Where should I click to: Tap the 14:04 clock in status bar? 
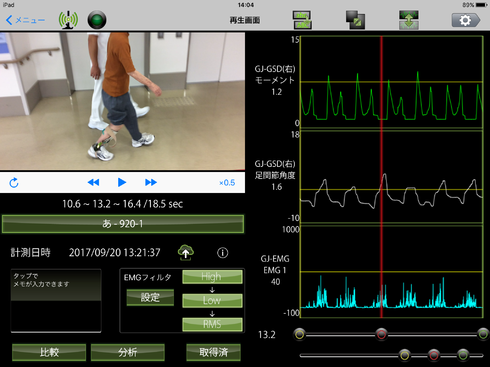[246, 5]
